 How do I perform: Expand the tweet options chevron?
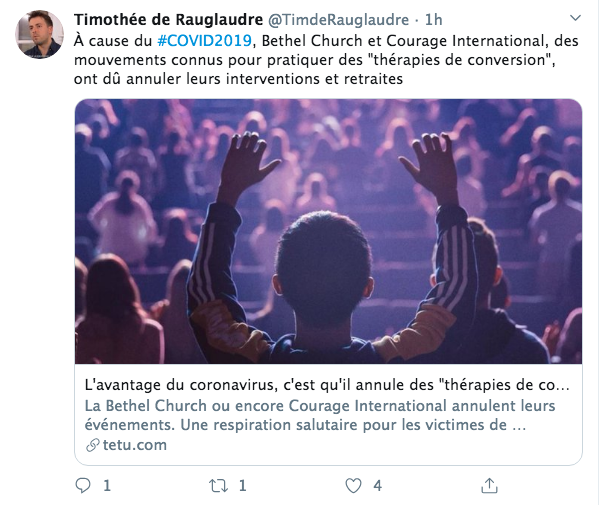575,18
